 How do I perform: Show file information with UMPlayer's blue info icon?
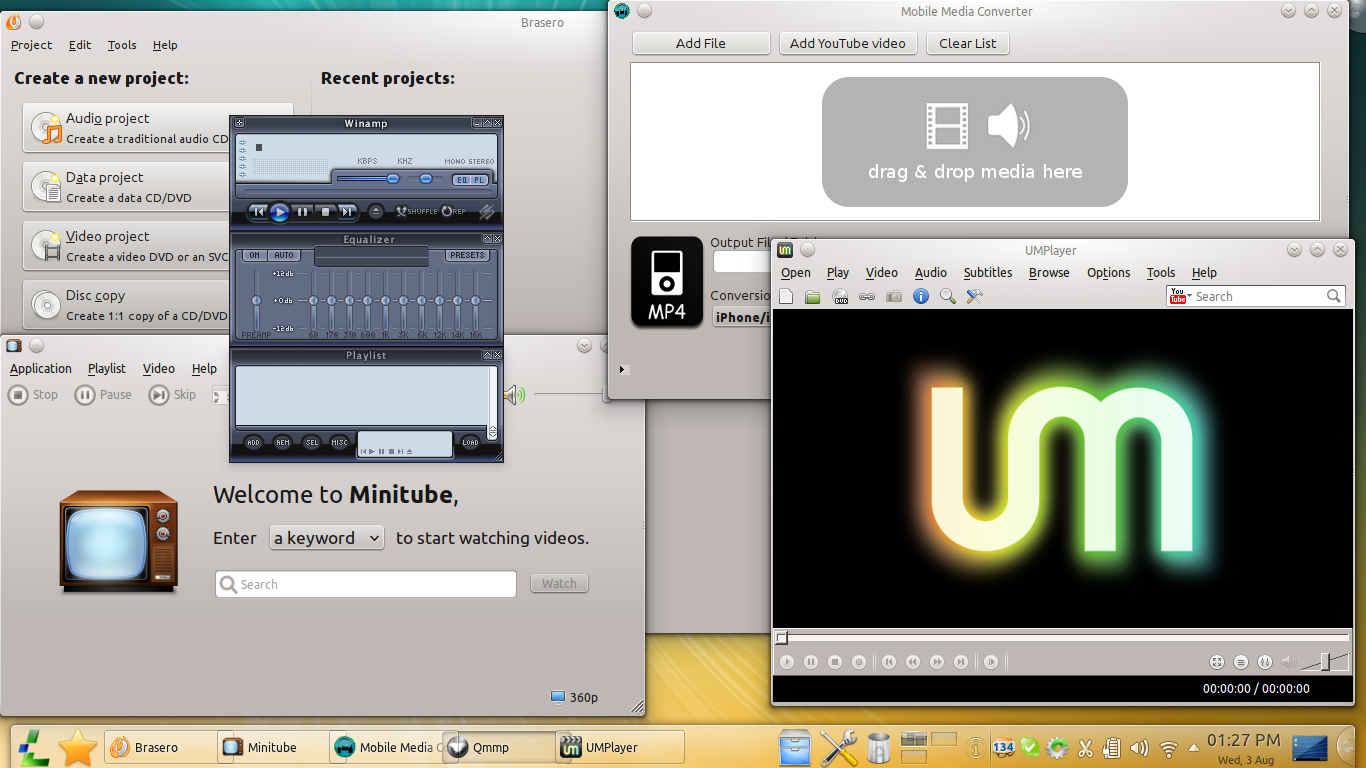921,296
